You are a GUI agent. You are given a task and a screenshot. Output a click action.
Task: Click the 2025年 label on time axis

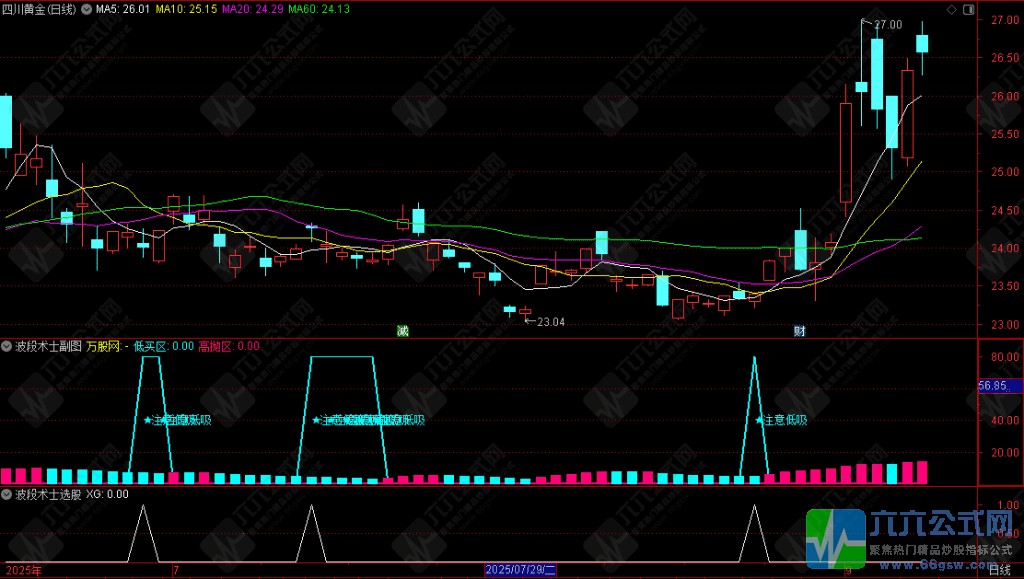[21, 571]
